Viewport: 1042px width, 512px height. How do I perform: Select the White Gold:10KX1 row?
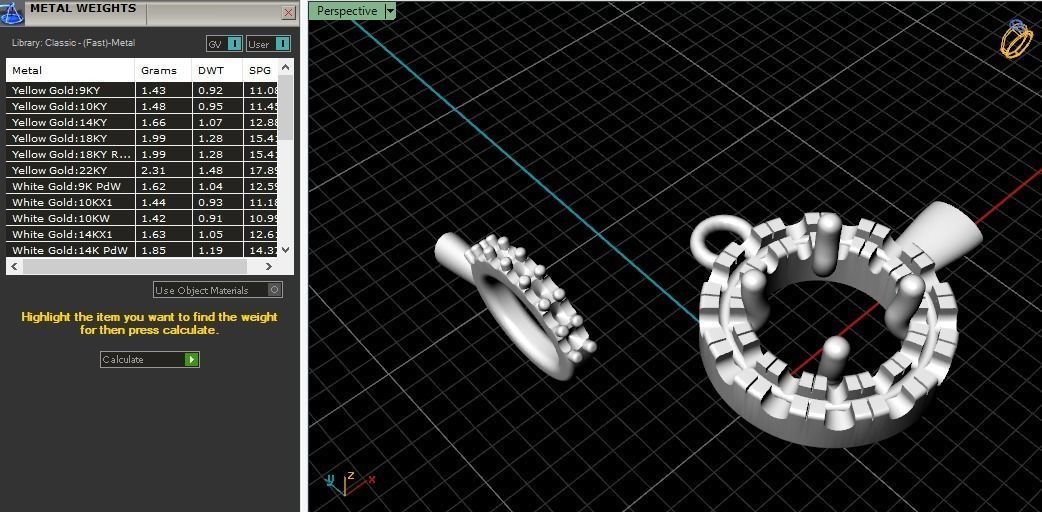142,201
